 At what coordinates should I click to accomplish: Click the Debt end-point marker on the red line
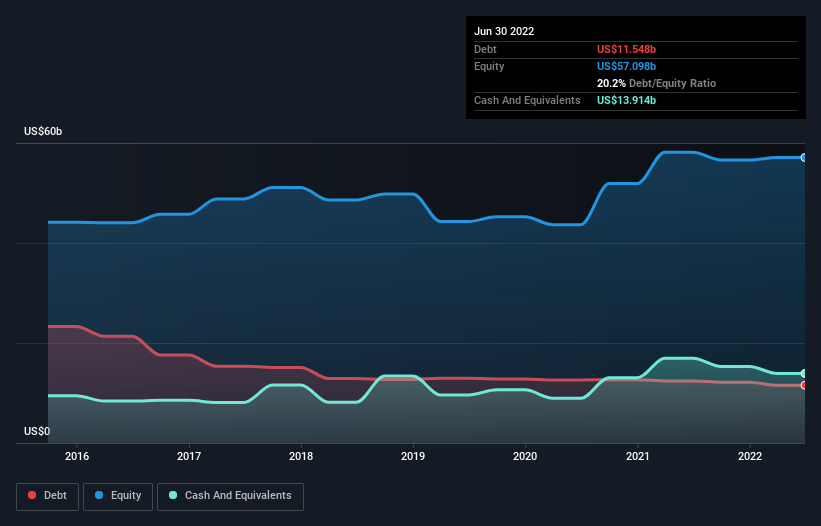click(804, 385)
